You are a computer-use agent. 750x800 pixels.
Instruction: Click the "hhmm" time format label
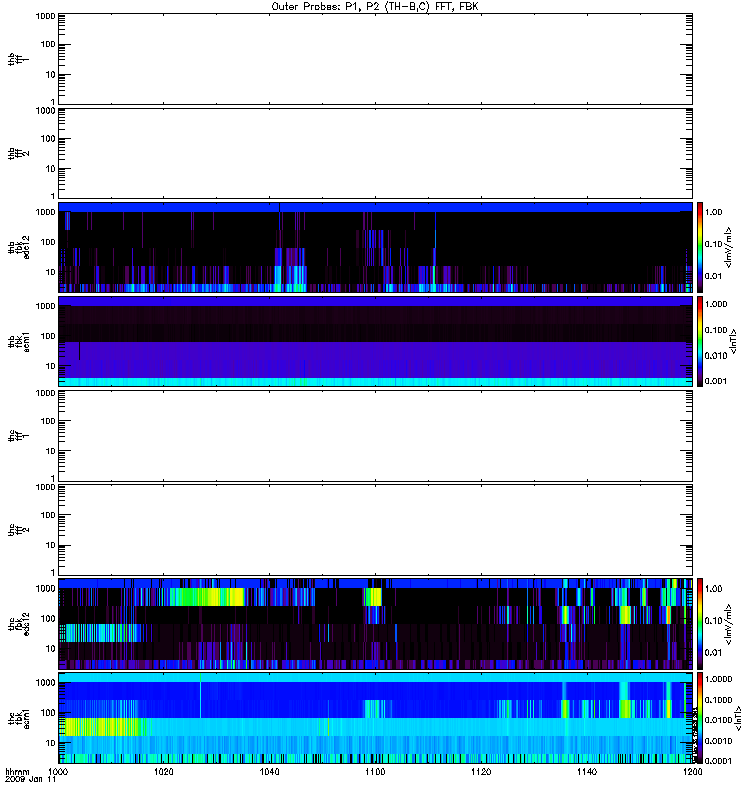[x=17, y=771]
